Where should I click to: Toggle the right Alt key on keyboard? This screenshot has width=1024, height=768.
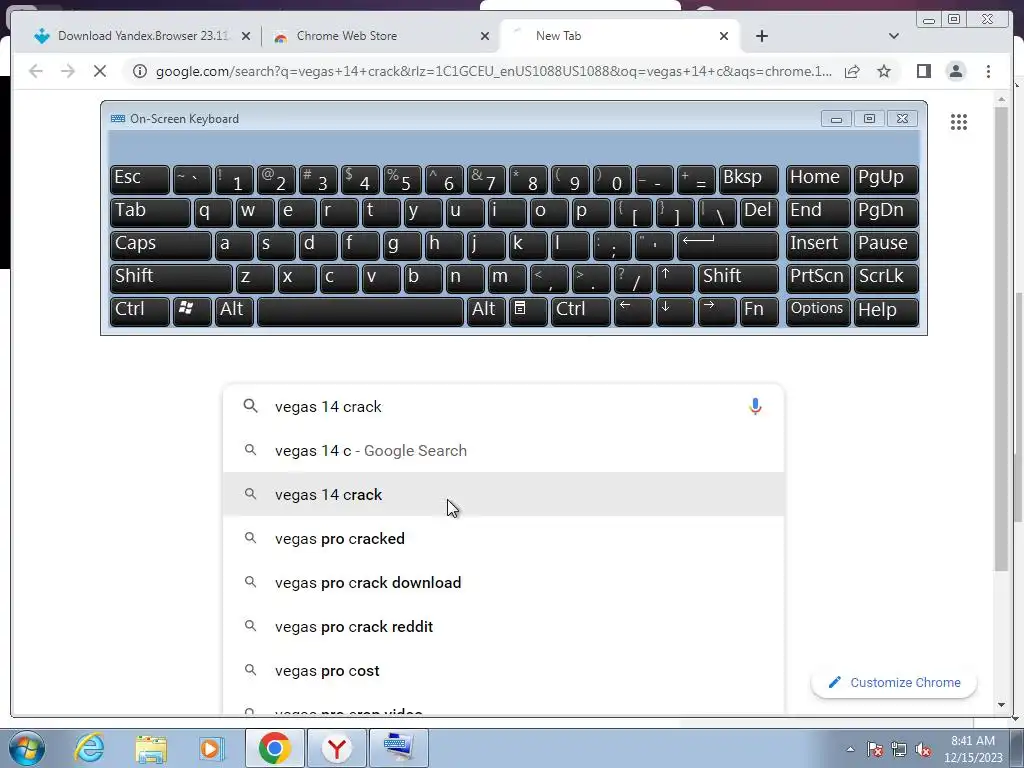[x=486, y=311]
